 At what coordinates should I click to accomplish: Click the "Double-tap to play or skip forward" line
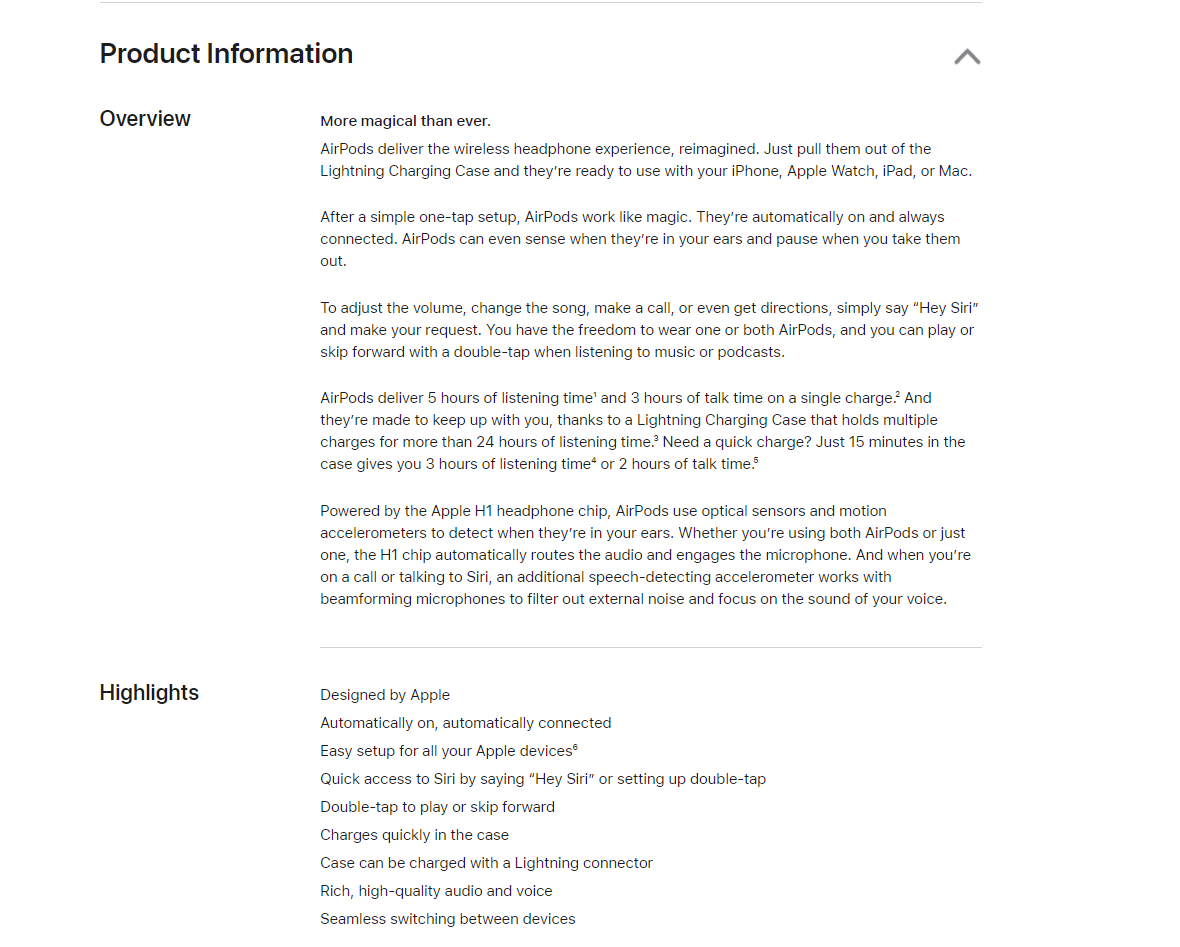pos(437,807)
